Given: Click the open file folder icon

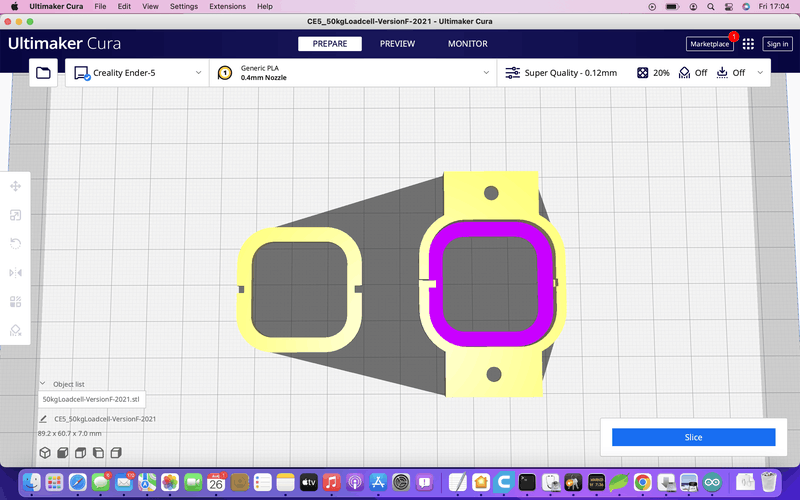Looking at the screenshot, I should pyautogui.click(x=43, y=73).
